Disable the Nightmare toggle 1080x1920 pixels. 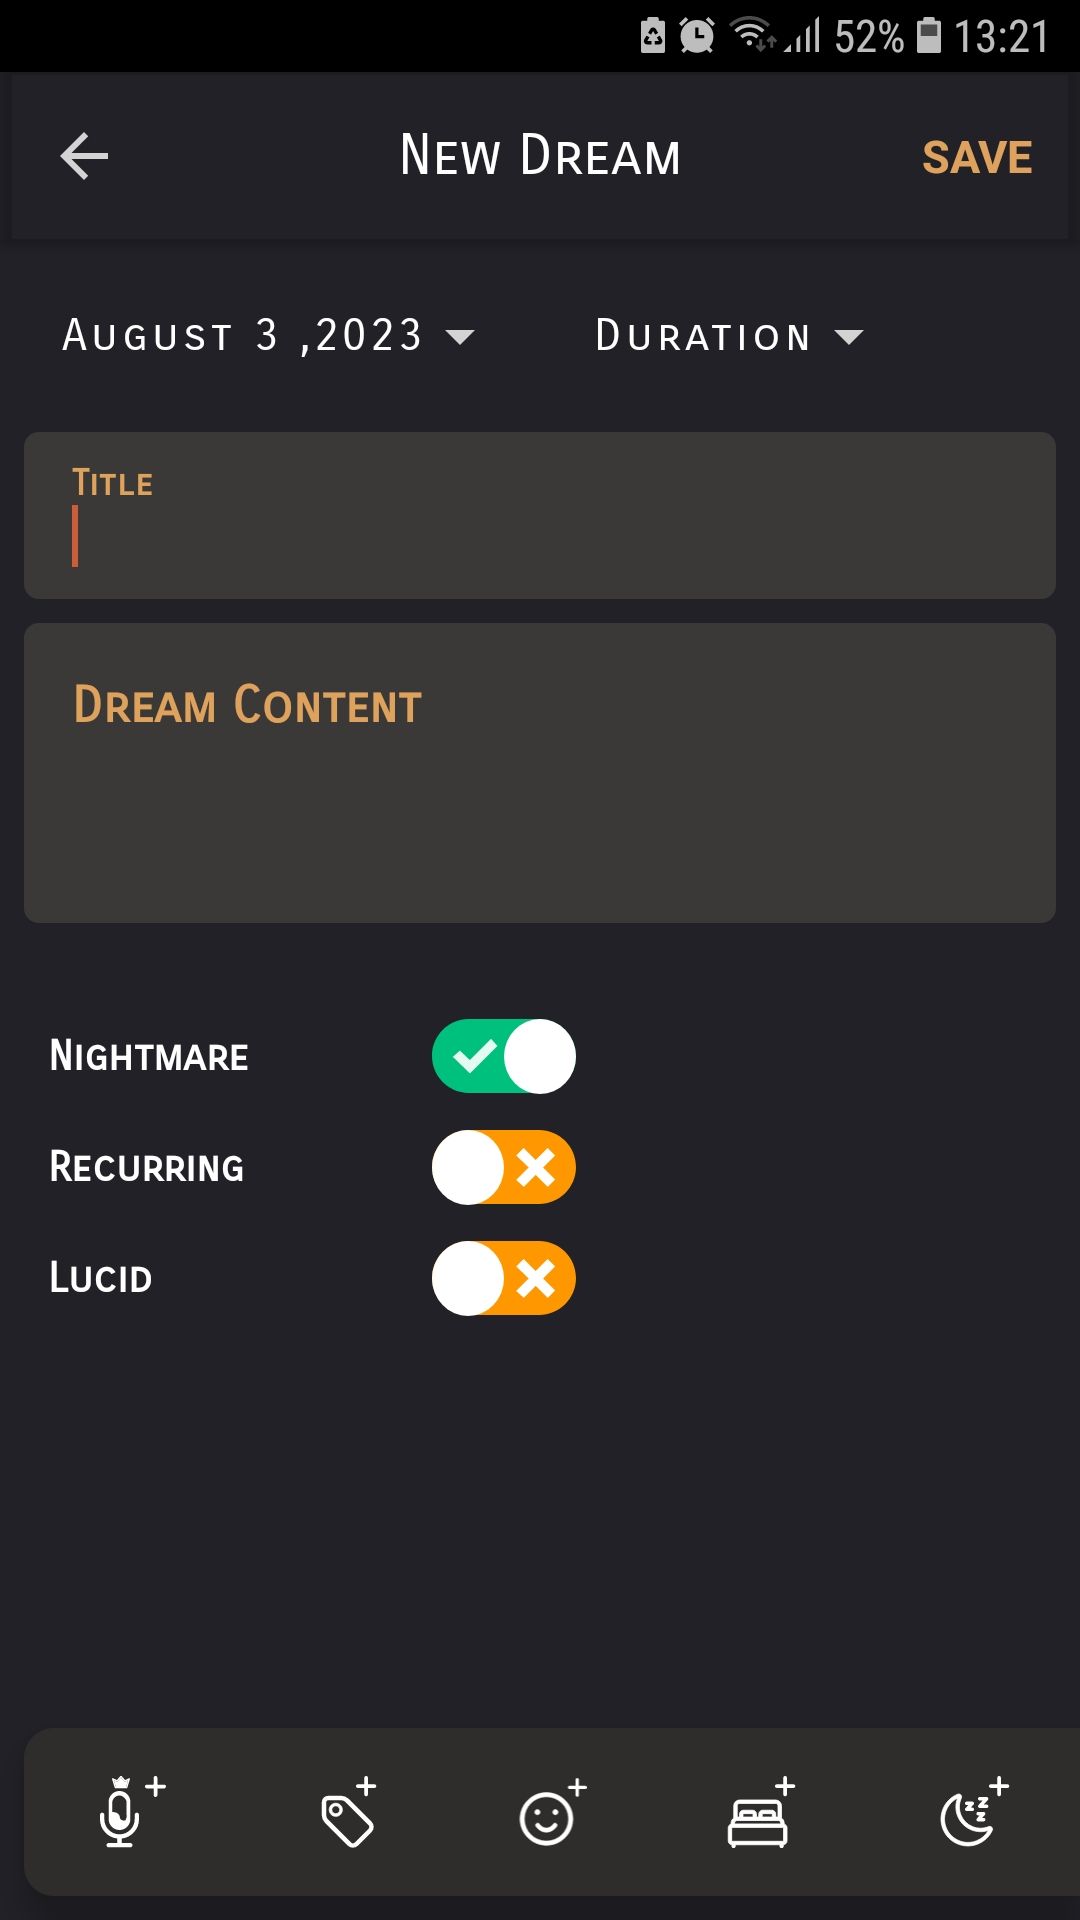click(503, 1055)
